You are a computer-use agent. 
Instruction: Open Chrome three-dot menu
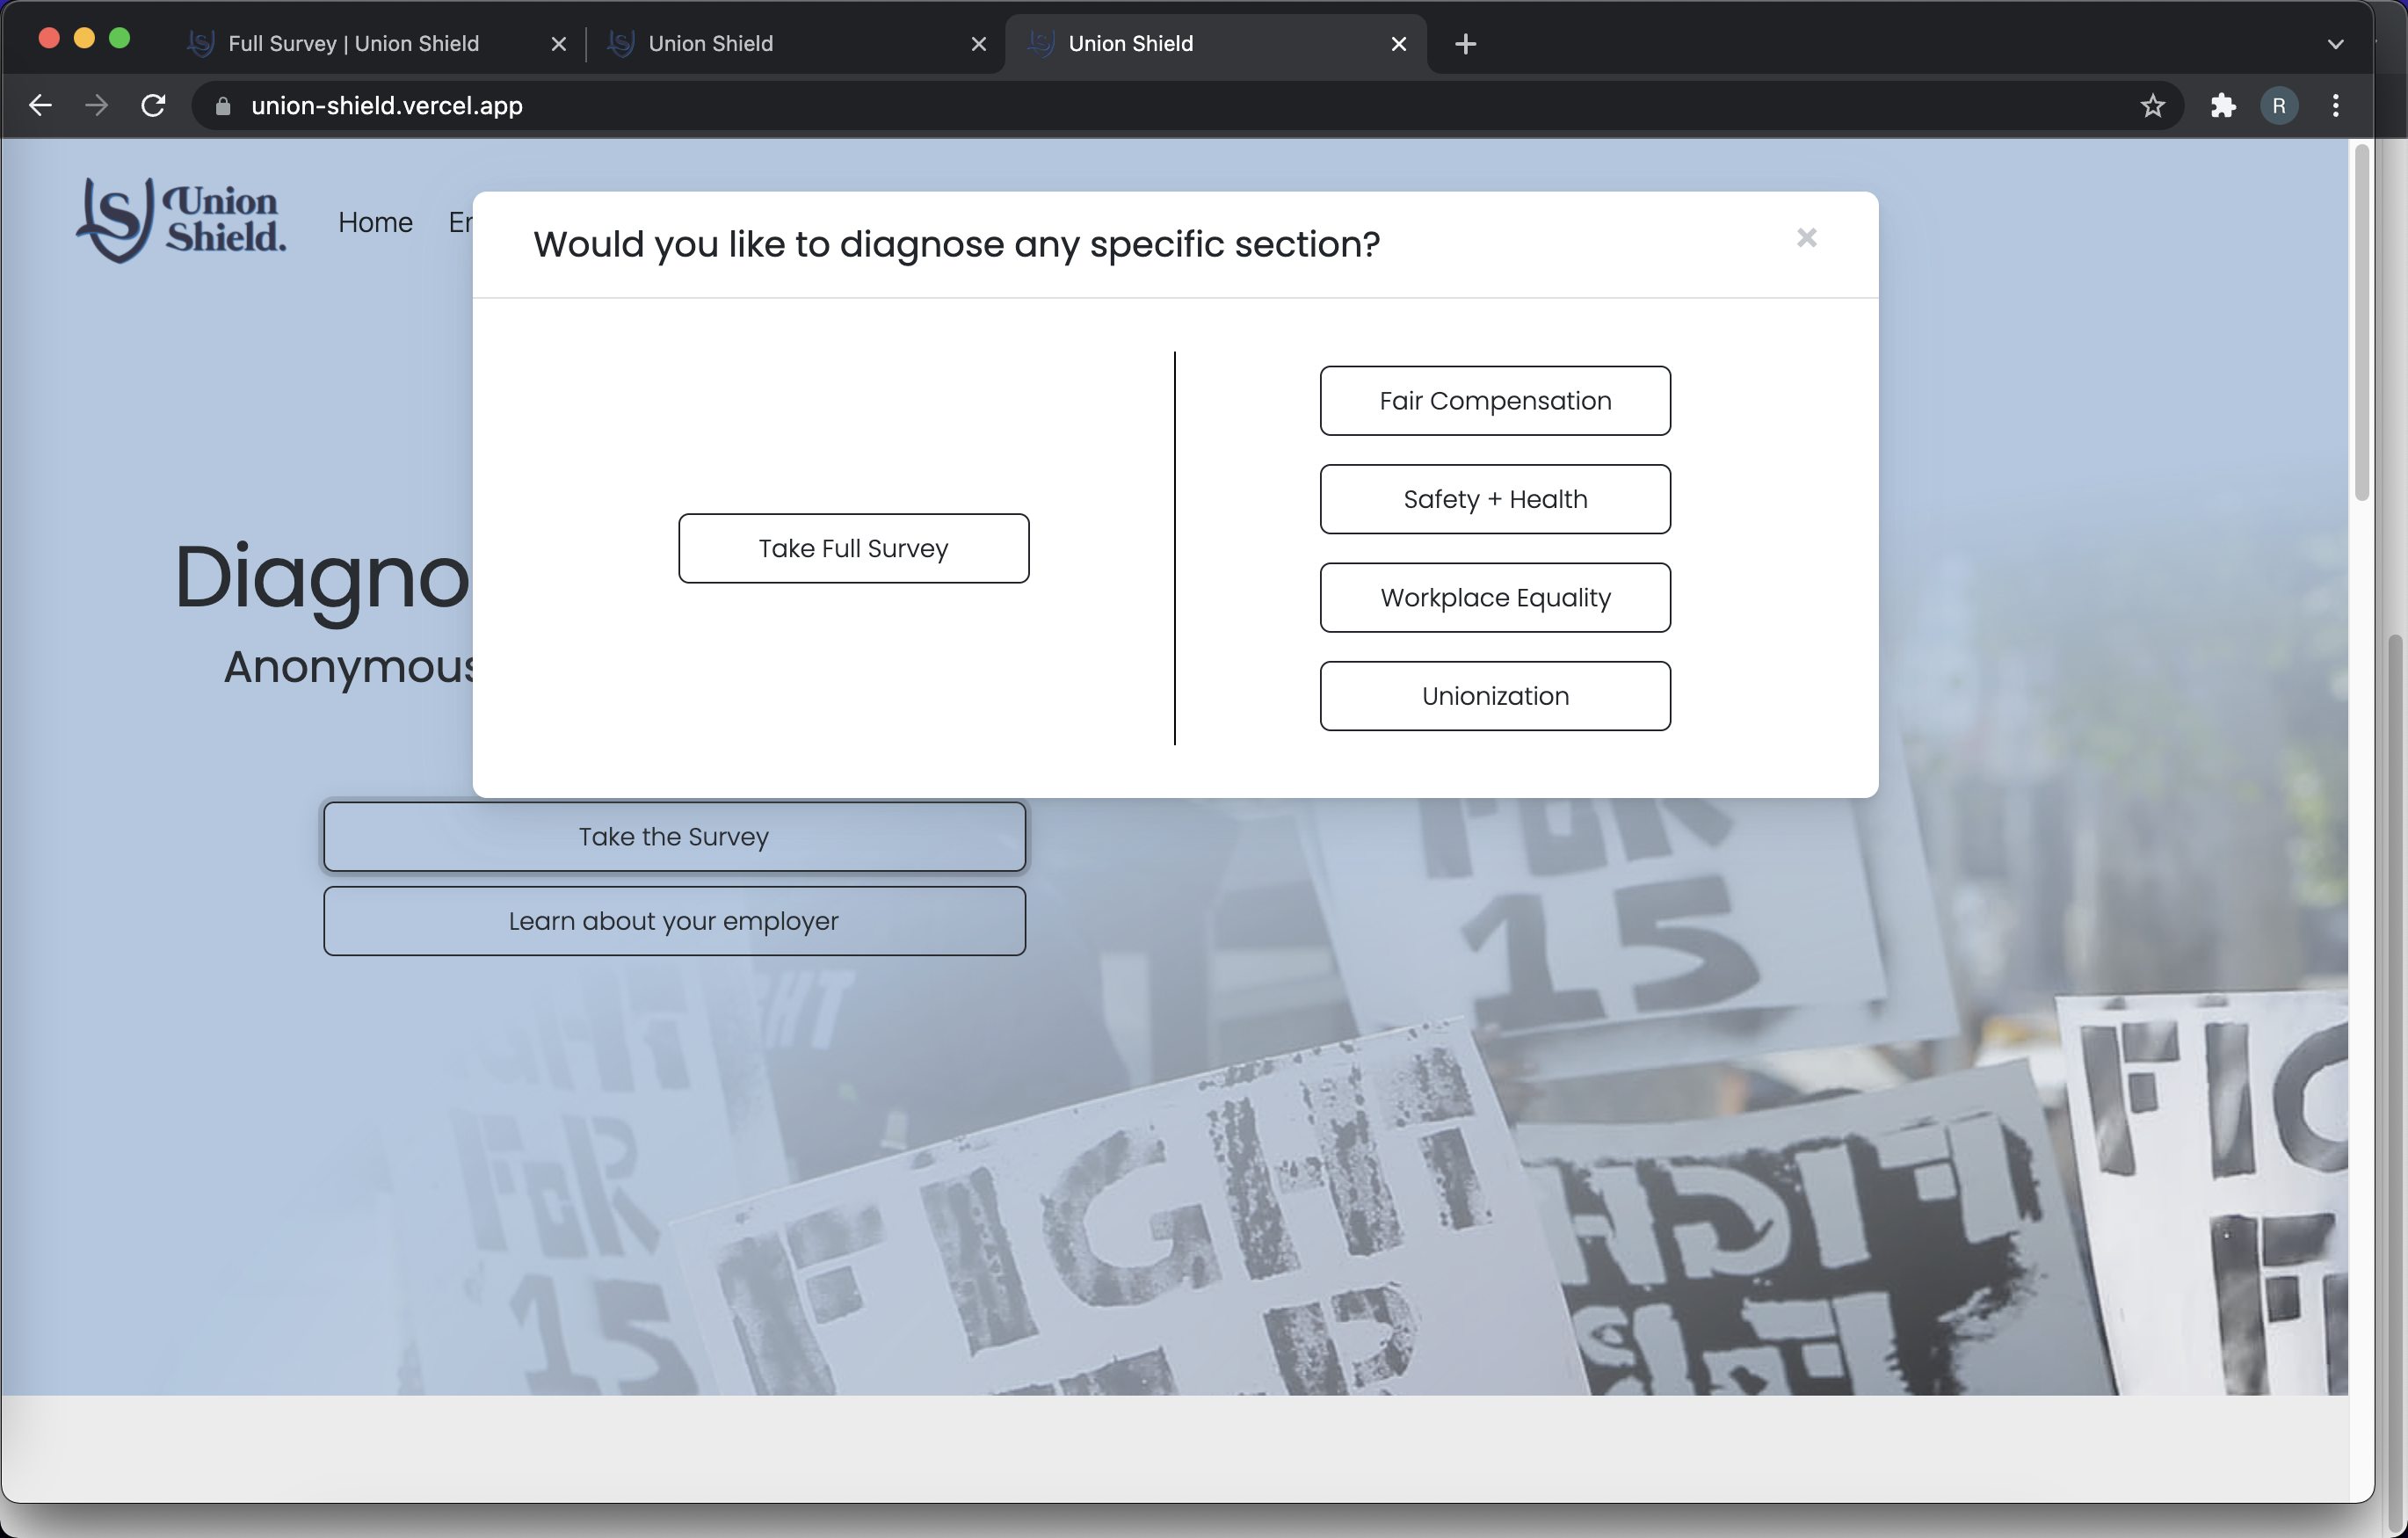point(2336,105)
